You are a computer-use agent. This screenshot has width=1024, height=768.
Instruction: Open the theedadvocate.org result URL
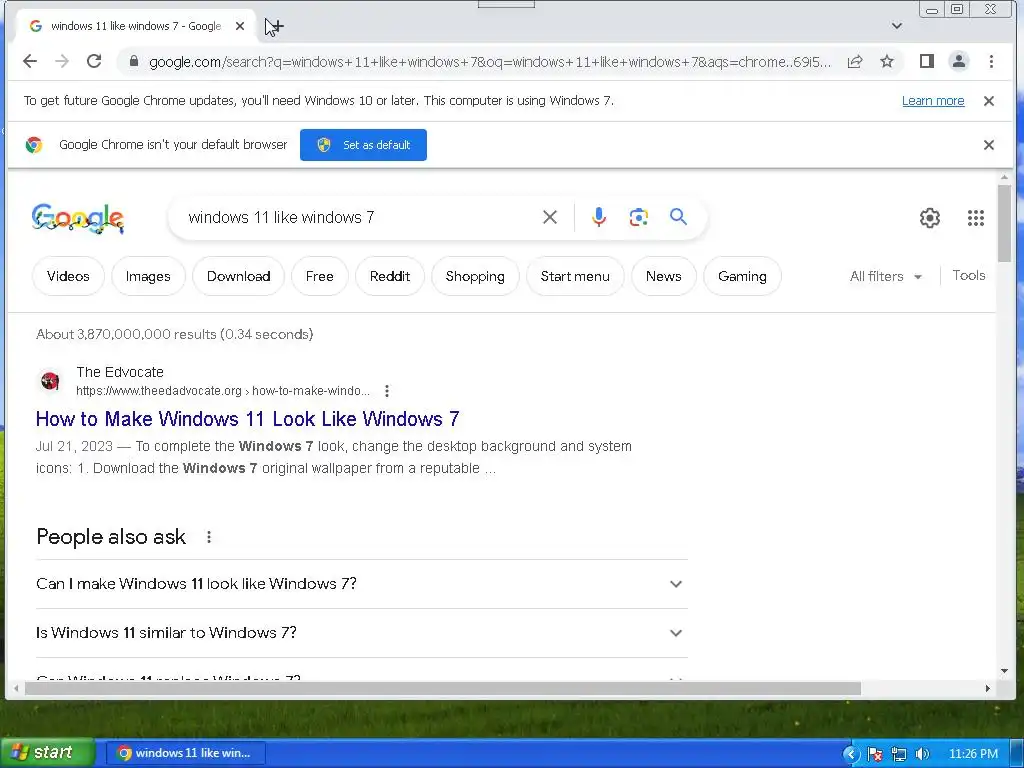coord(223,391)
